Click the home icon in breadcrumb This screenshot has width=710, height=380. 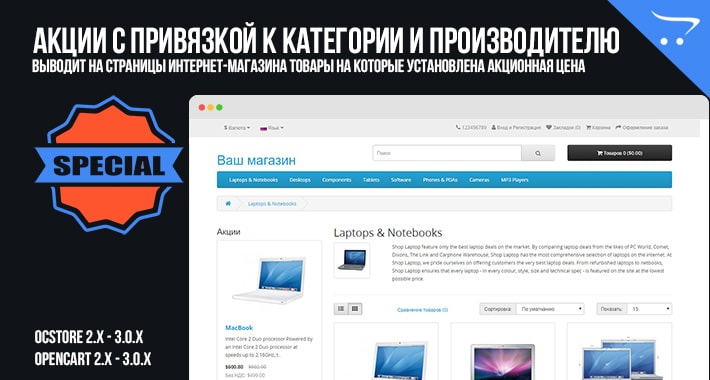[x=228, y=204]
